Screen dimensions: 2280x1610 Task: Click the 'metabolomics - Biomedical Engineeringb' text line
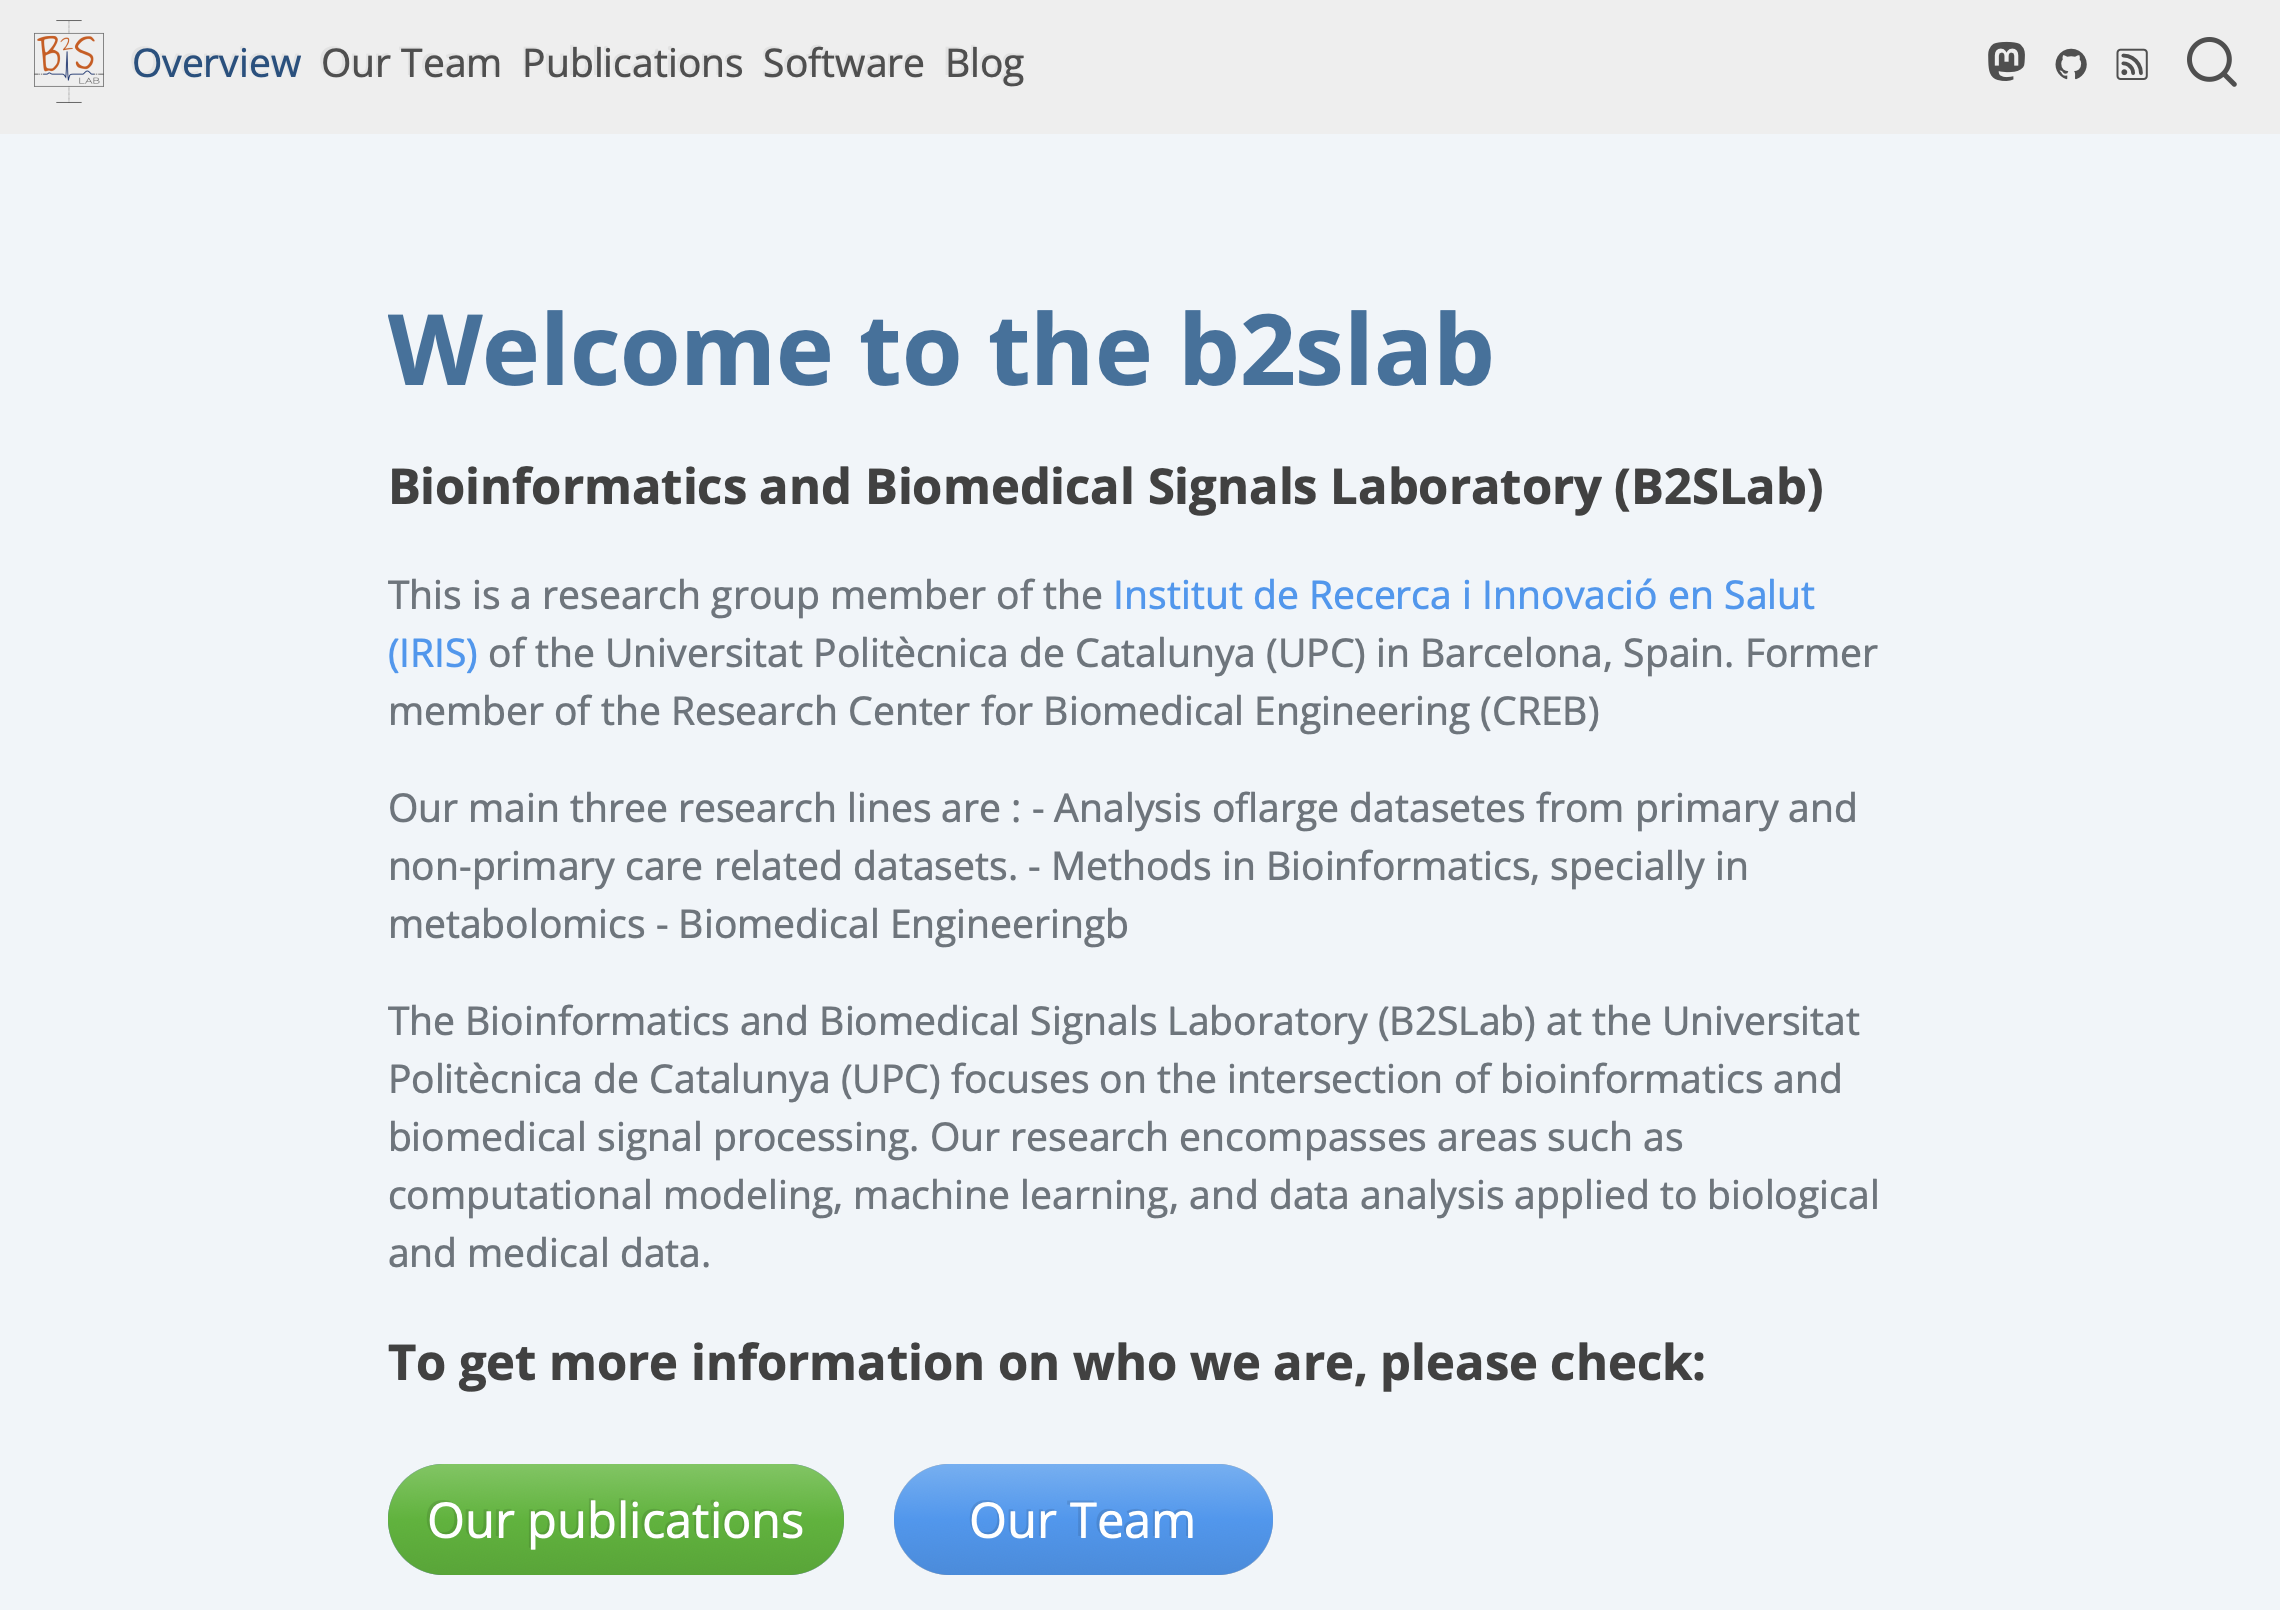point(758,924)
